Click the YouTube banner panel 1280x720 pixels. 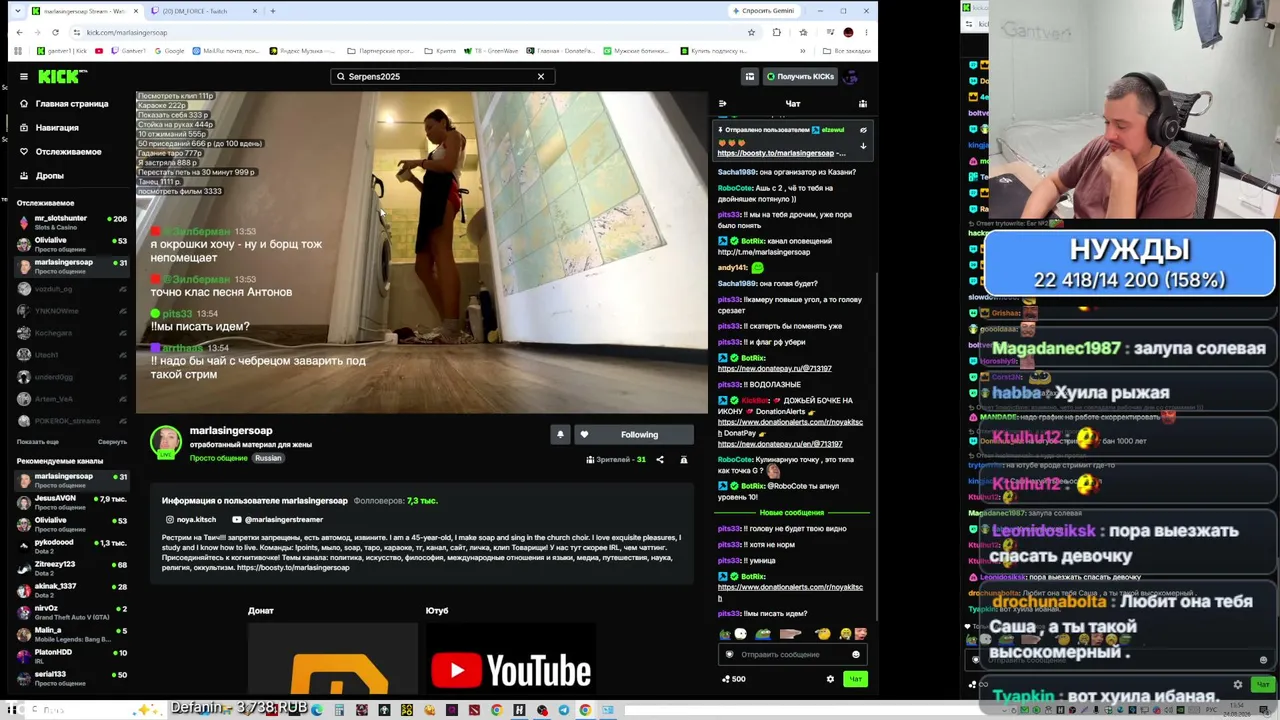click(511, 658)
